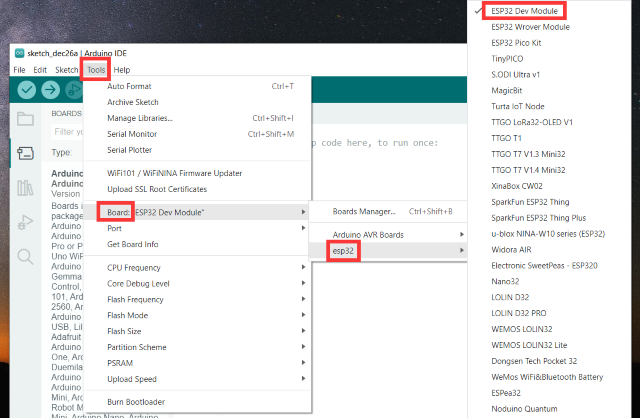
Task: Select TTGO T7 V1.3 Mini32 board
Action: [549, 154]
